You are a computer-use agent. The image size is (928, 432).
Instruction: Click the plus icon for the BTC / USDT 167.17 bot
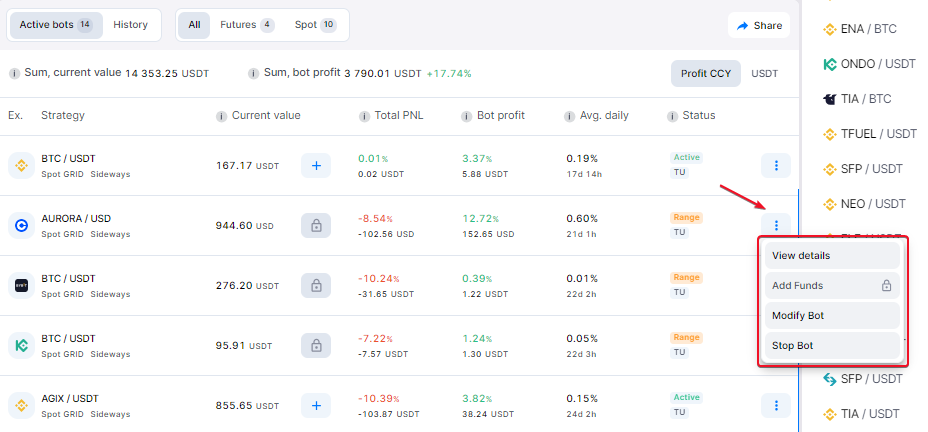tap(316, 166)
